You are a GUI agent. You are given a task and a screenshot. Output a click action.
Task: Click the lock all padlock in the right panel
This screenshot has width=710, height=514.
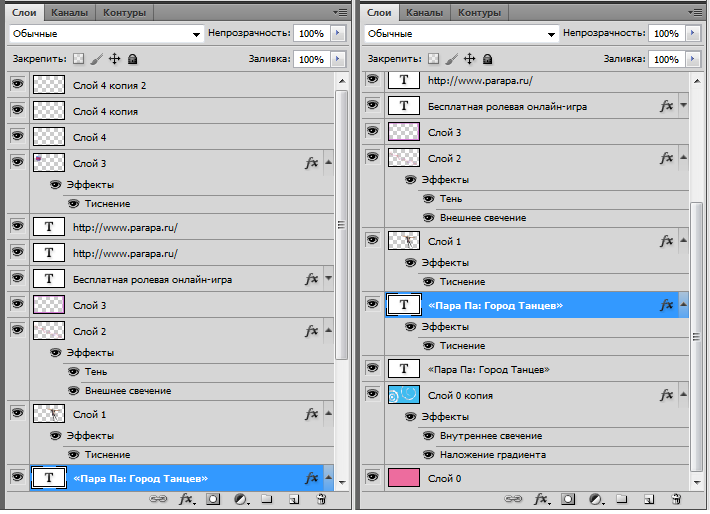487,60
